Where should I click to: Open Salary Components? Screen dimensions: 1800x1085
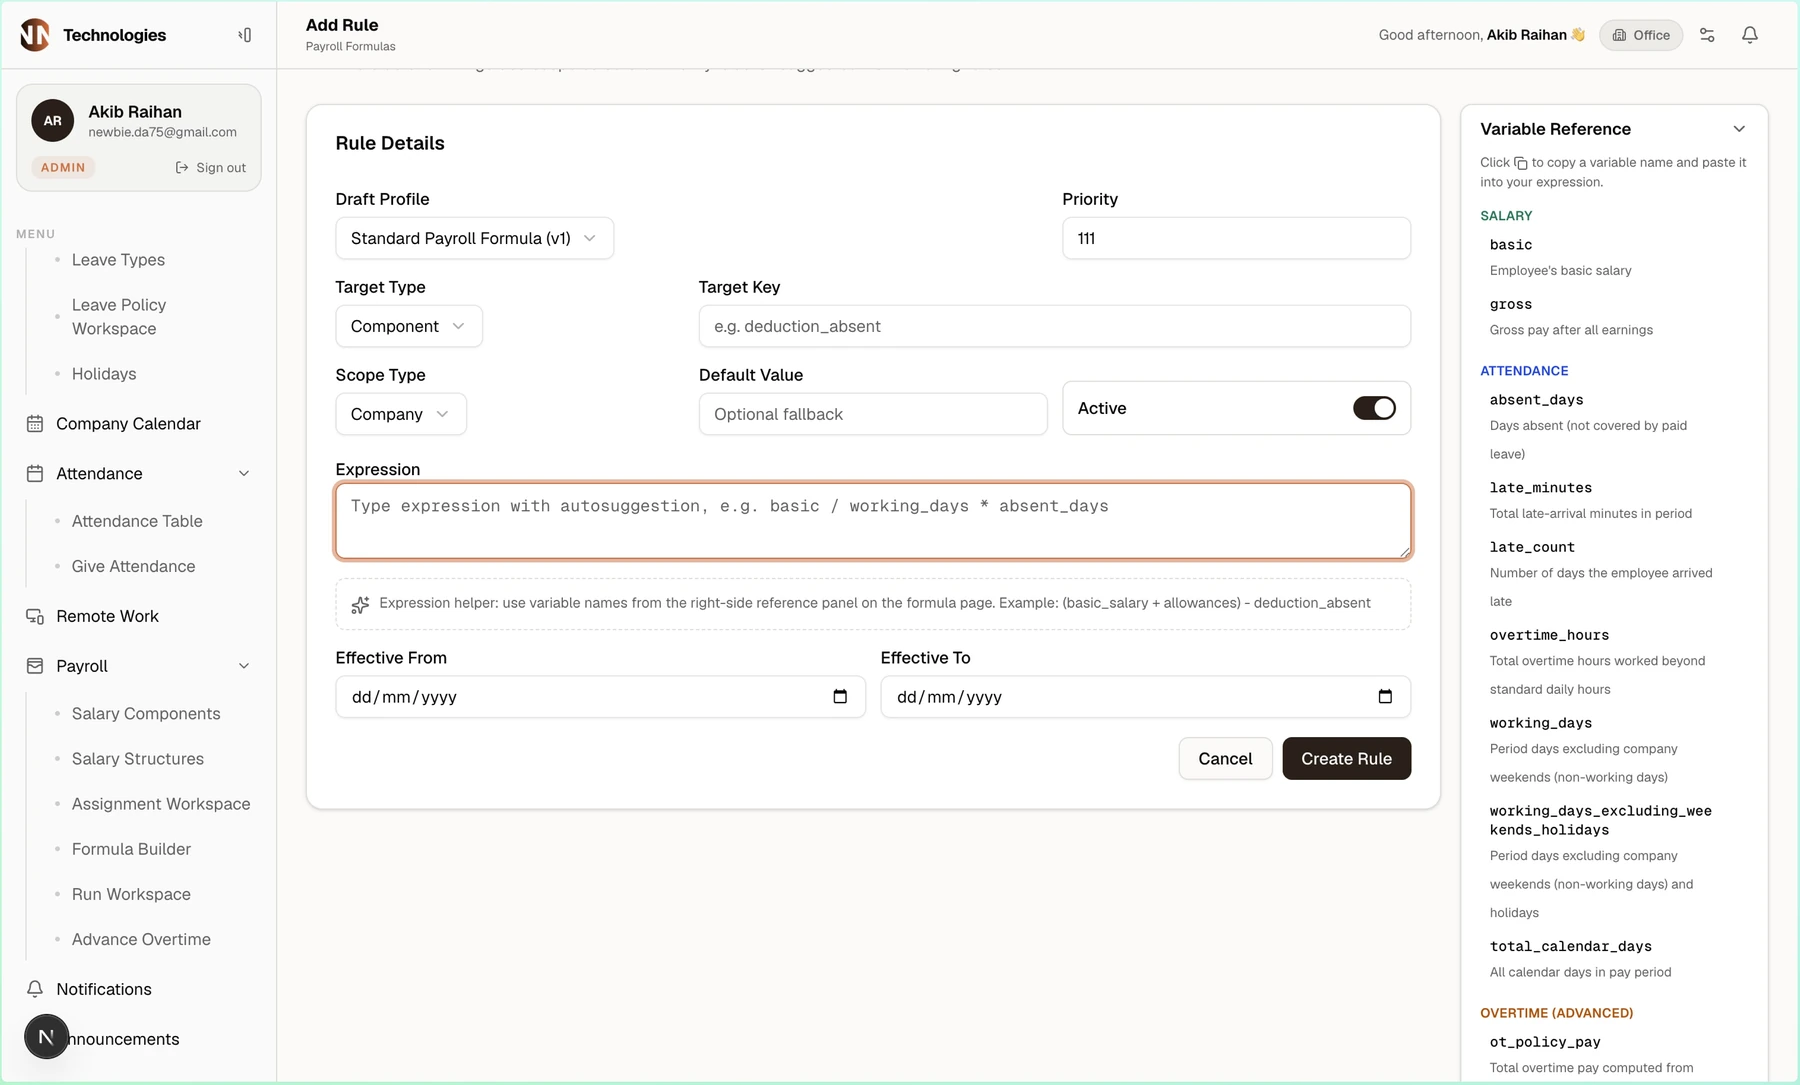(x=146, y=714)
